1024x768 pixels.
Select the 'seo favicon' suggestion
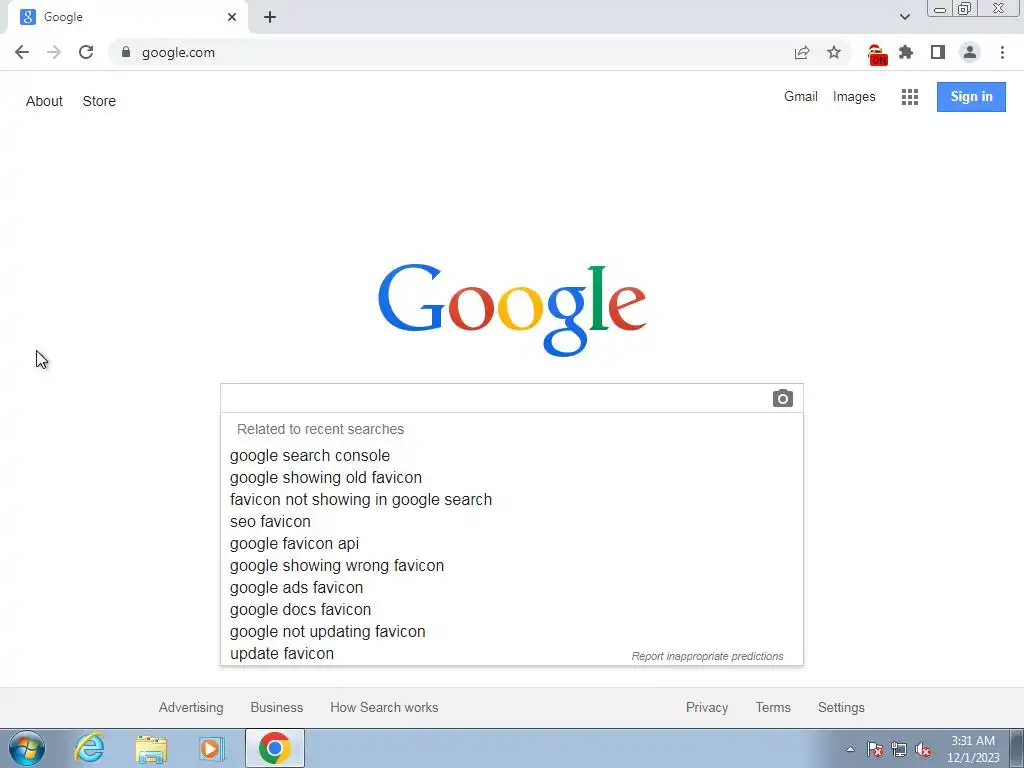tap(511, 521)
